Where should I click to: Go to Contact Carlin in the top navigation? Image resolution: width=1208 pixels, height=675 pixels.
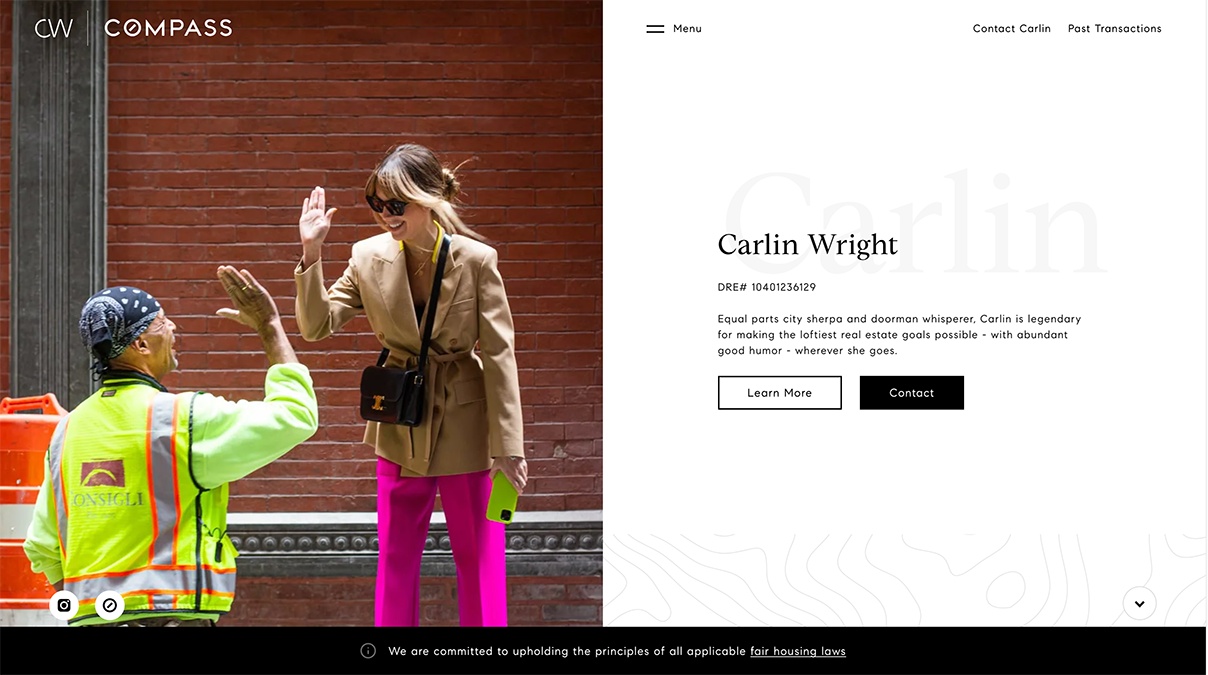(1012, 29)
